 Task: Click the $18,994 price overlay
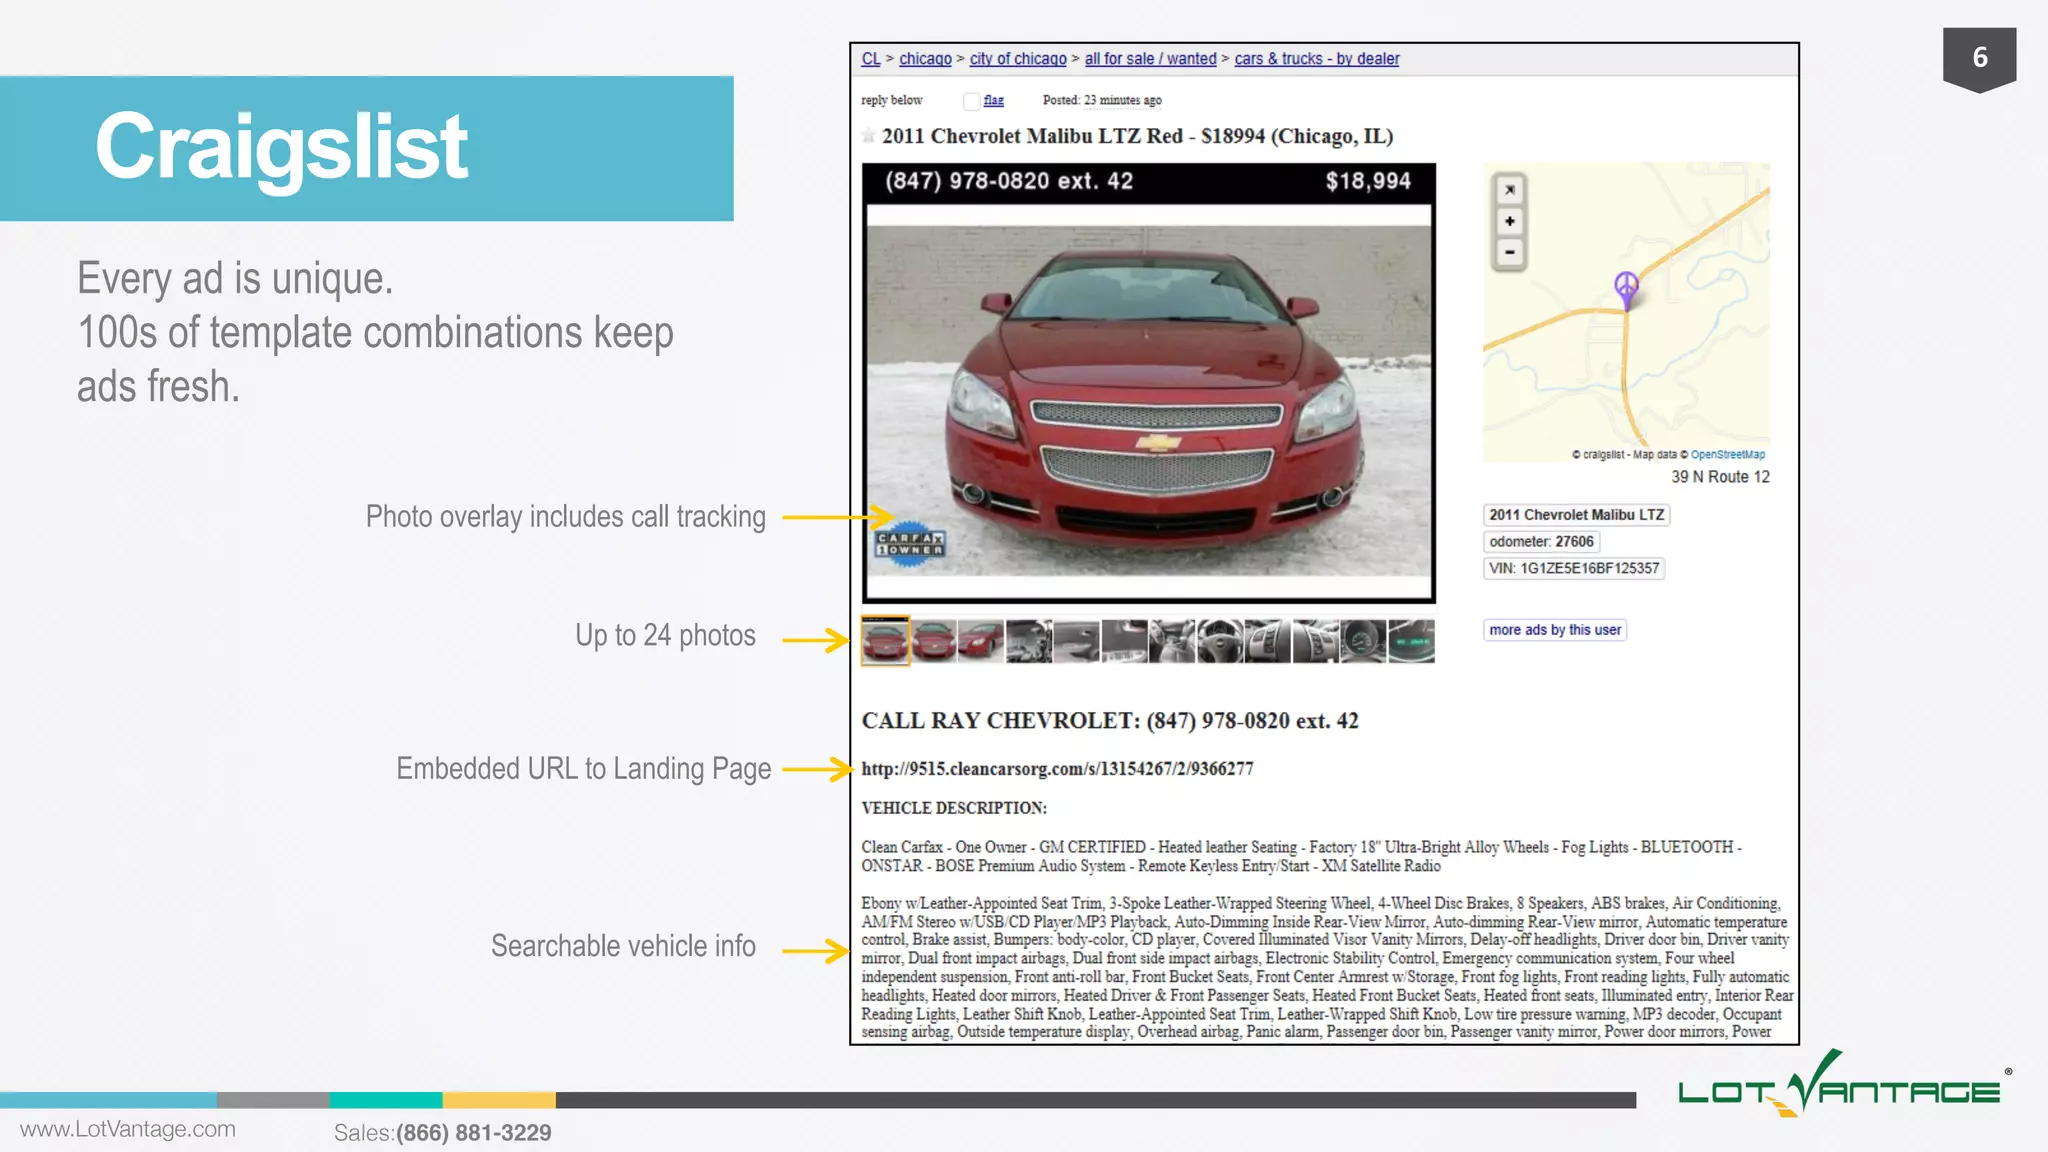1368,181
